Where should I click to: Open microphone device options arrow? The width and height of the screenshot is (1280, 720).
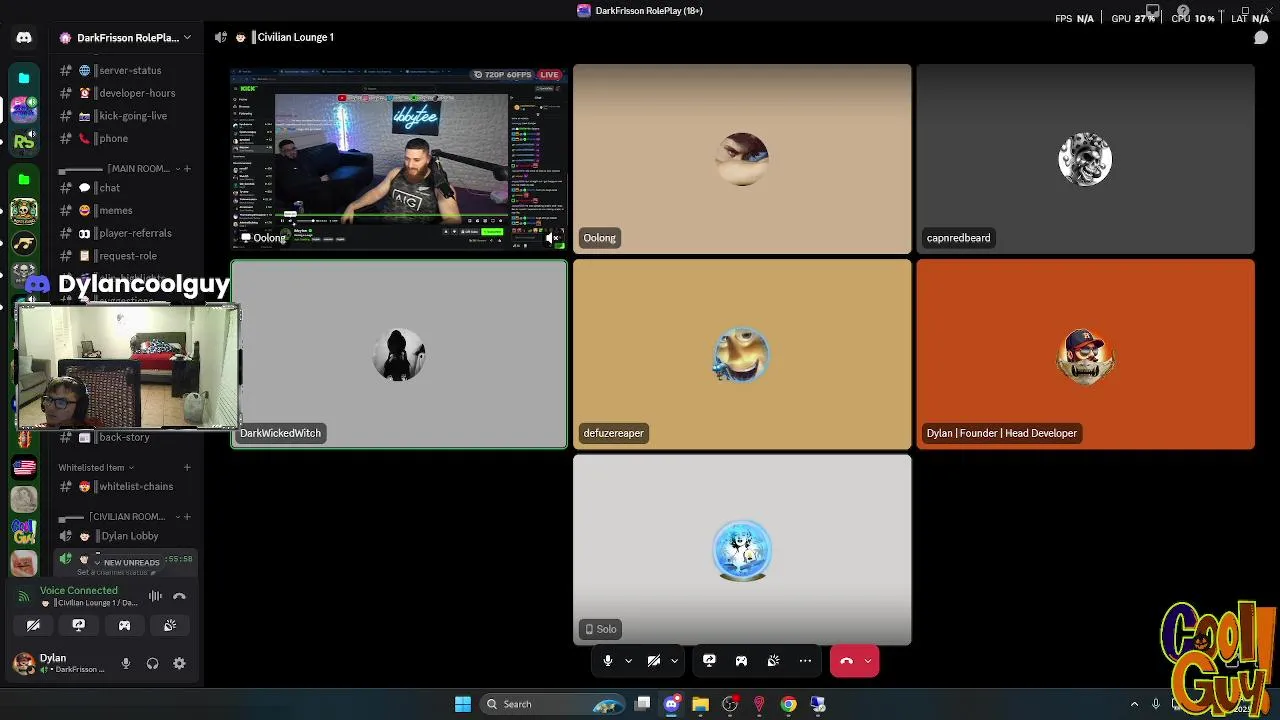pos(628,661)
